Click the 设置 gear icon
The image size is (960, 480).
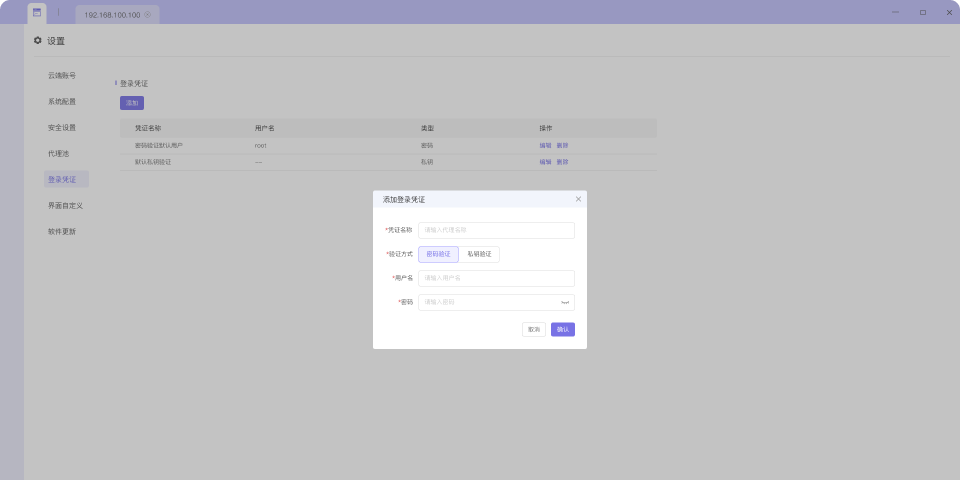point(38,41)
